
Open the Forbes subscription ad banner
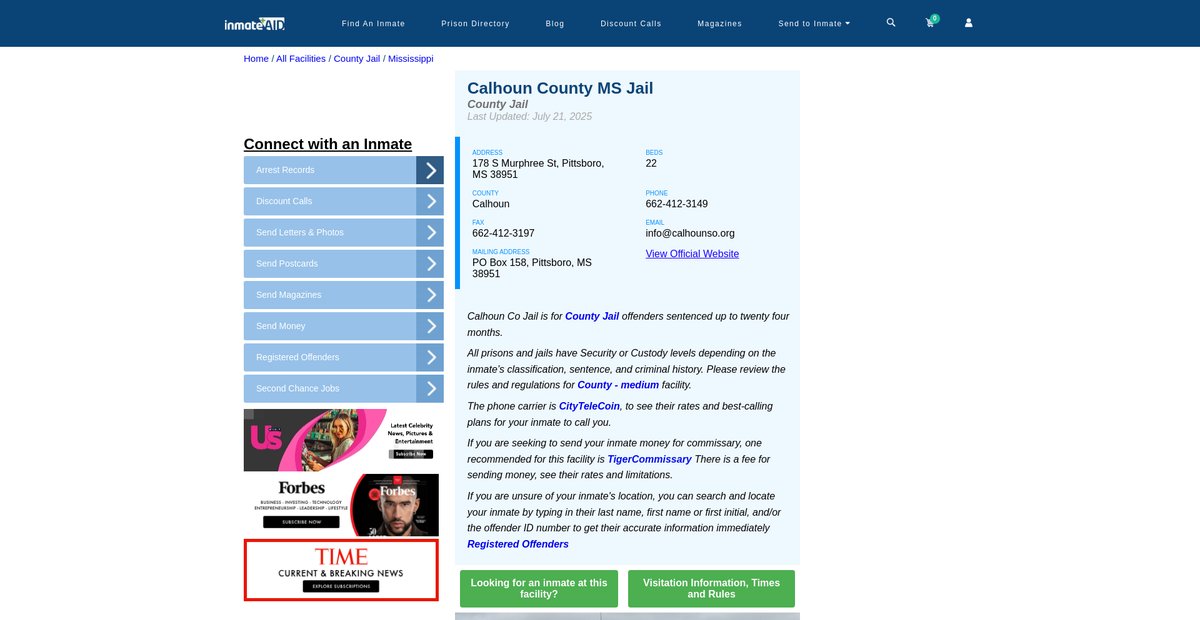(x=341, y=505)
